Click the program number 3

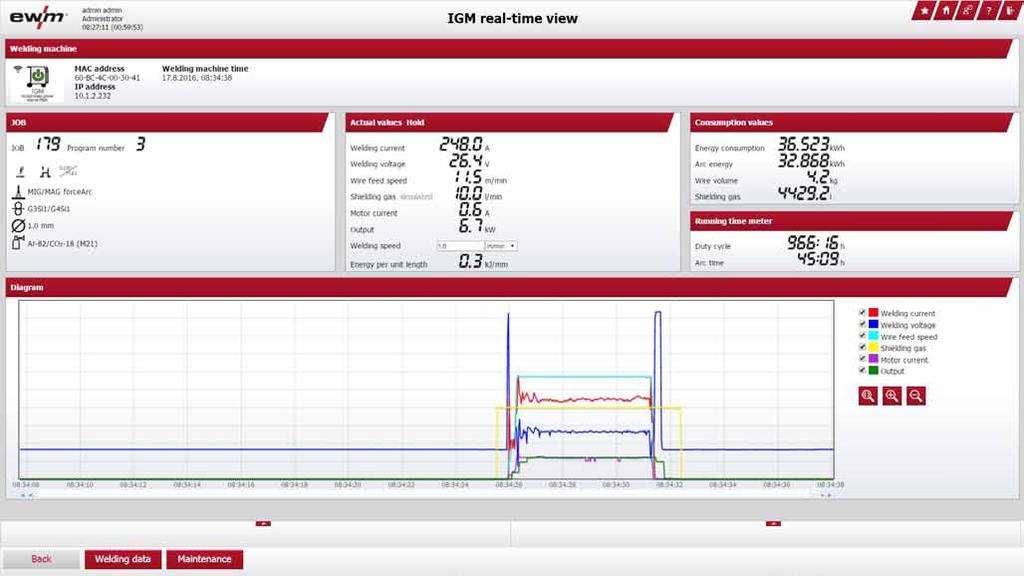[140, 144]
